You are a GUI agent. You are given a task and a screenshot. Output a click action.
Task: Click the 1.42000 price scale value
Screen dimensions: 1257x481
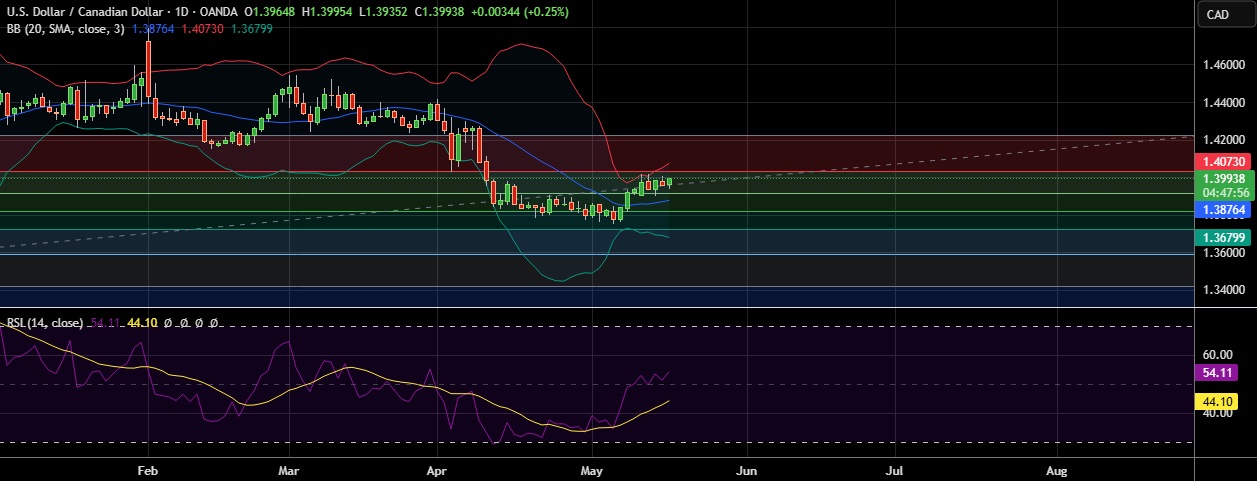(1224, 140)
